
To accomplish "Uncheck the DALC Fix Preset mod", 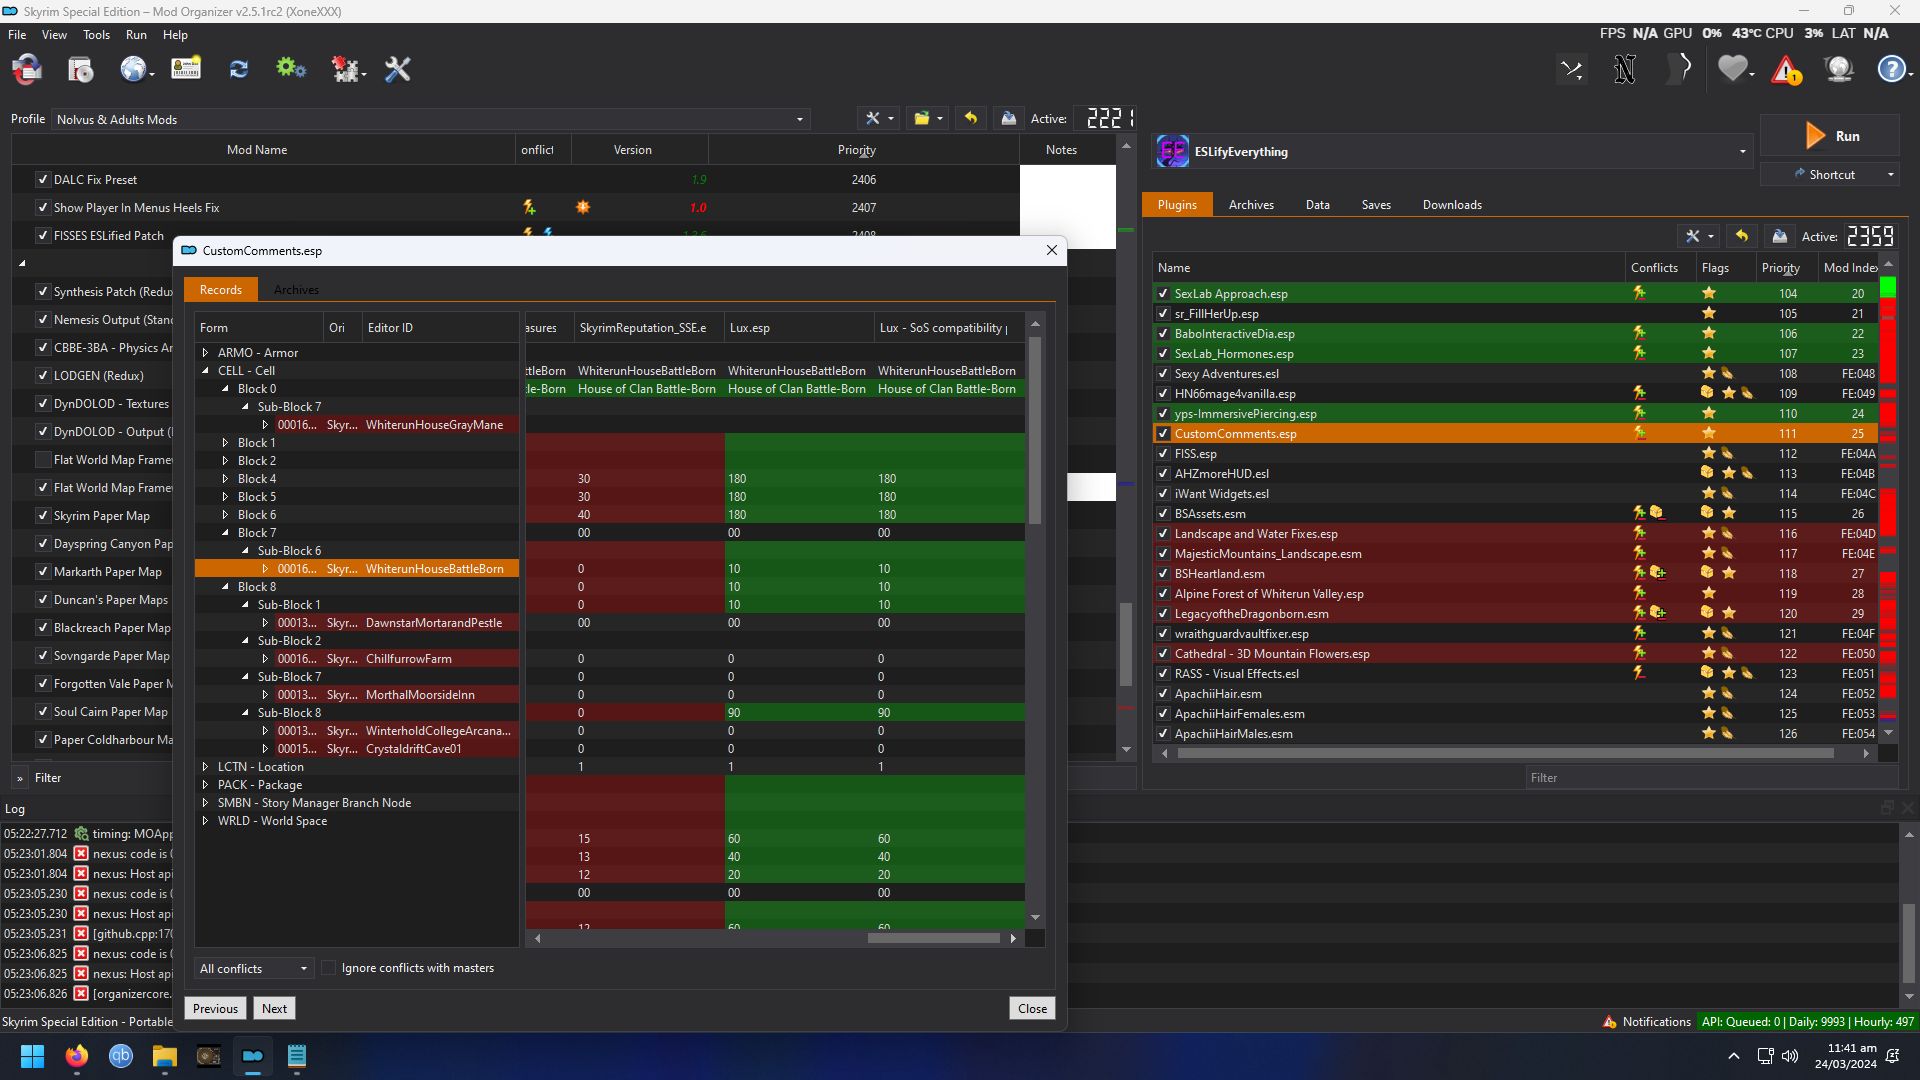I will coord(43,180).
